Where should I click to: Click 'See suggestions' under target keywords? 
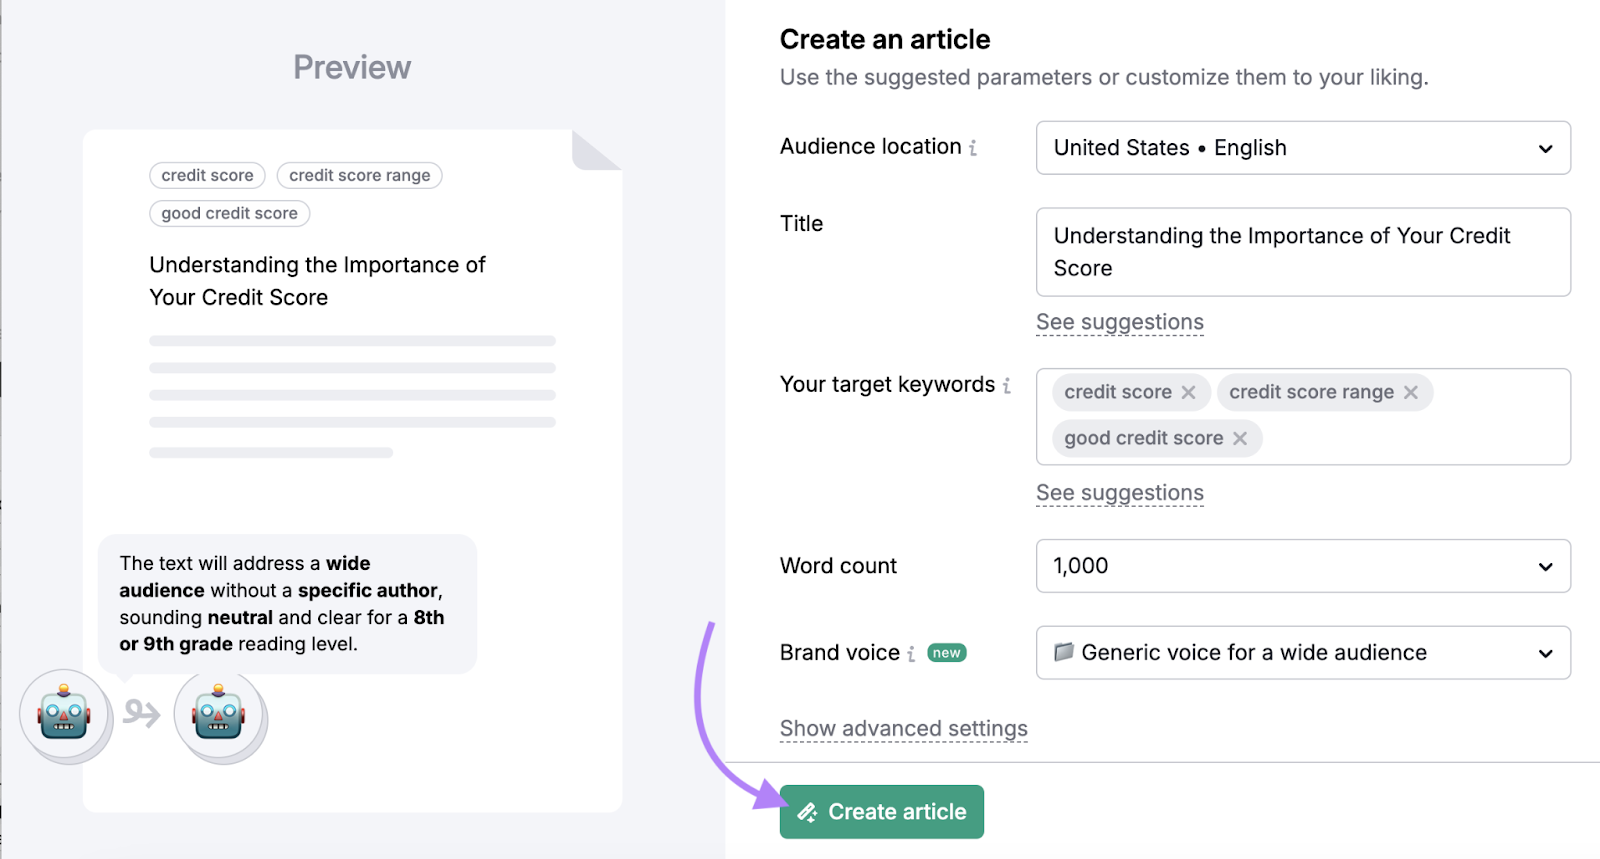[1120, 493]
